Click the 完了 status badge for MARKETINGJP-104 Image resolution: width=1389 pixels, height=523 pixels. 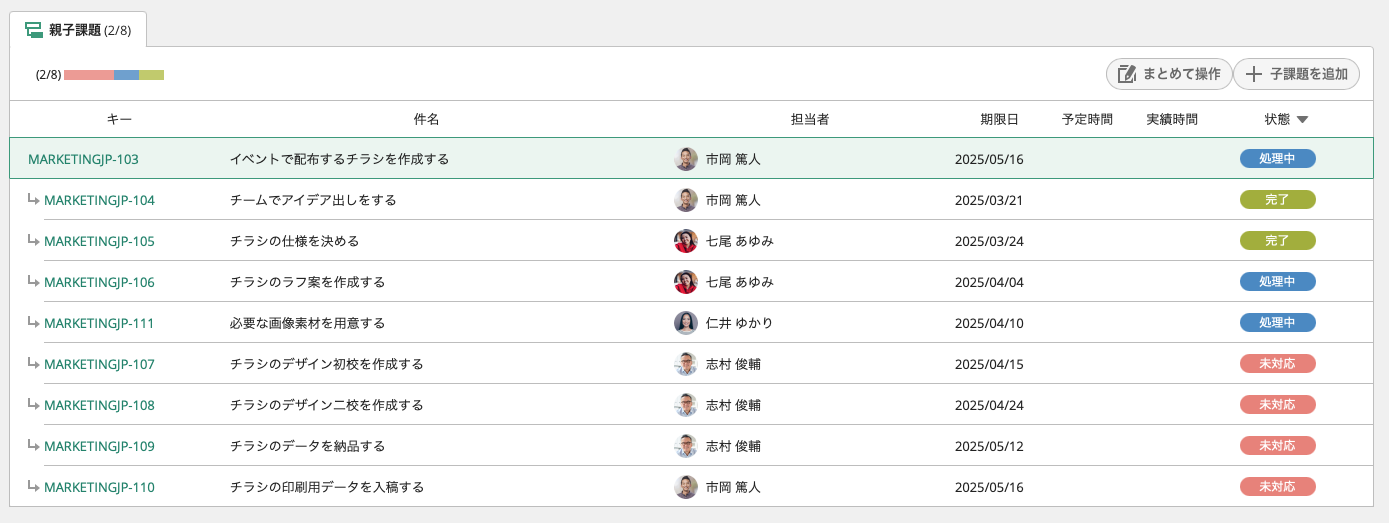click(1277, 200)
